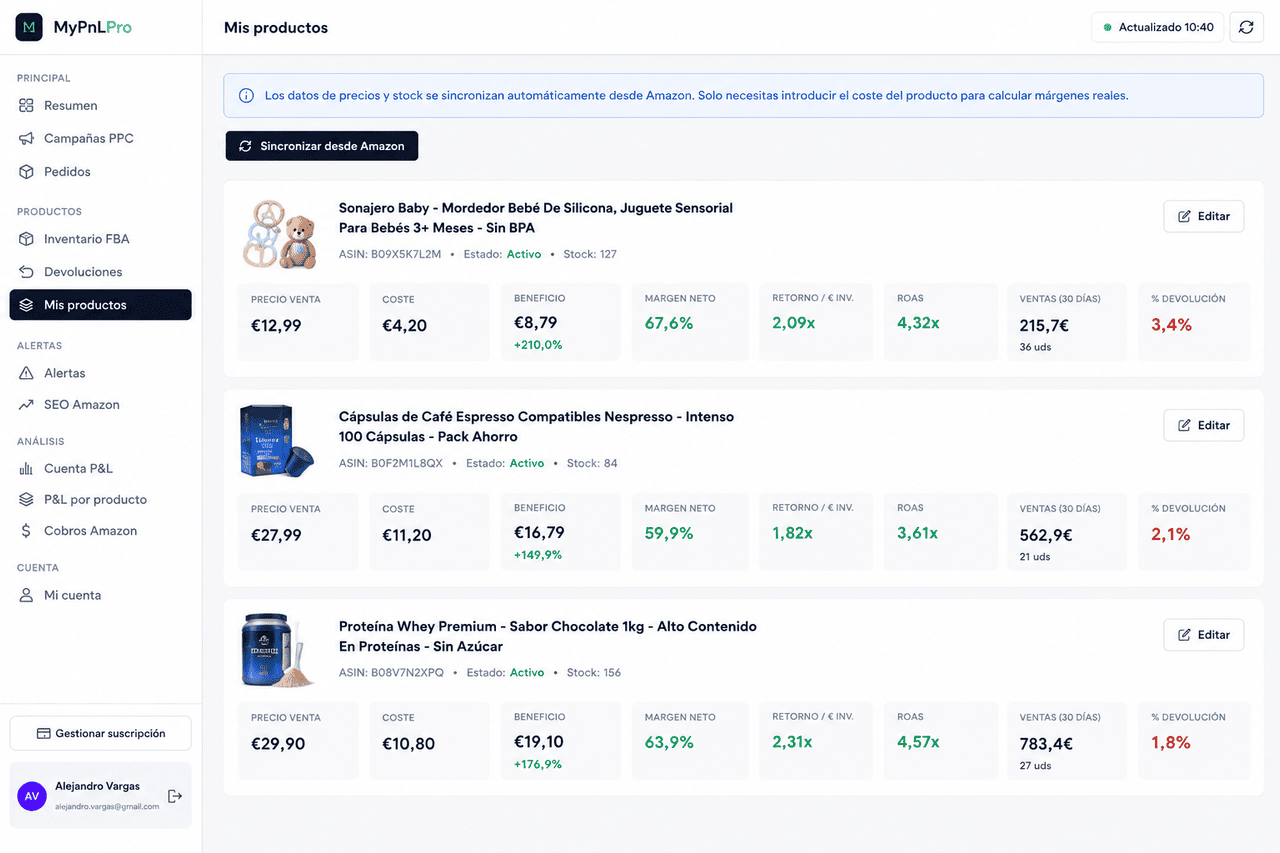Click the Cuenta P&L bar chart icon
The width and height of the screenshot is (1280, 853).
(27, 468)
